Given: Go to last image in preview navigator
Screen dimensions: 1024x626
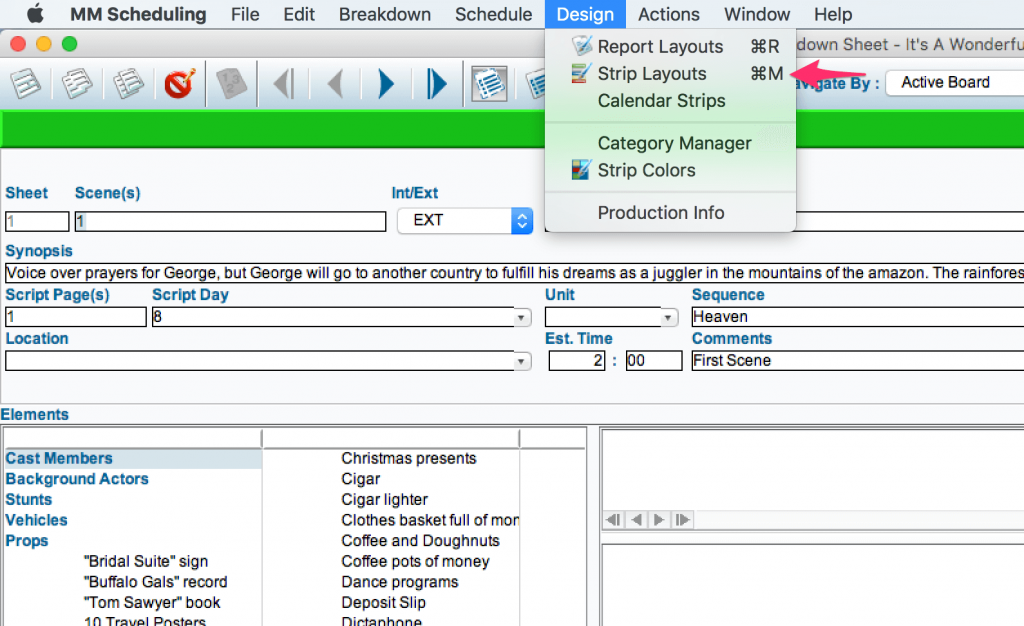Looking at the screenshot, I should pyautogui.click(x=682, y=520).
